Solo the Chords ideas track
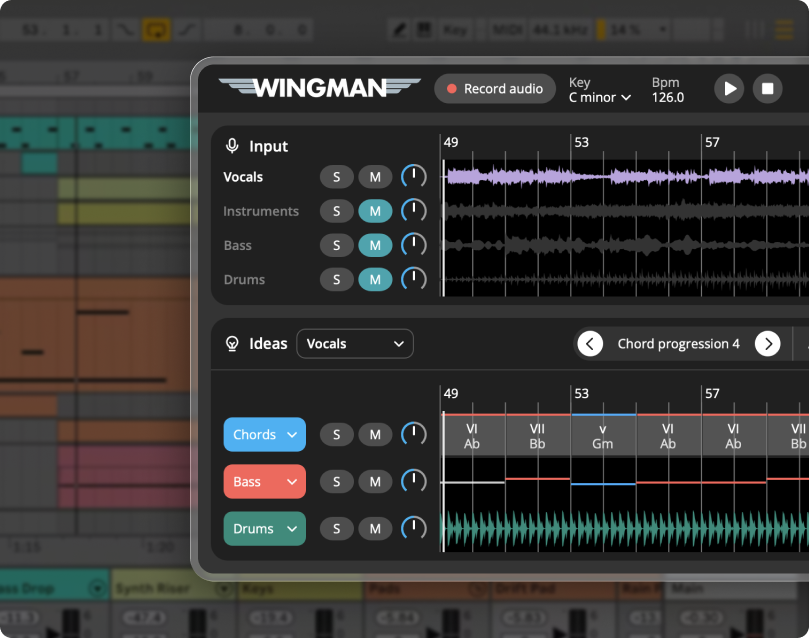 pos(336,435)
